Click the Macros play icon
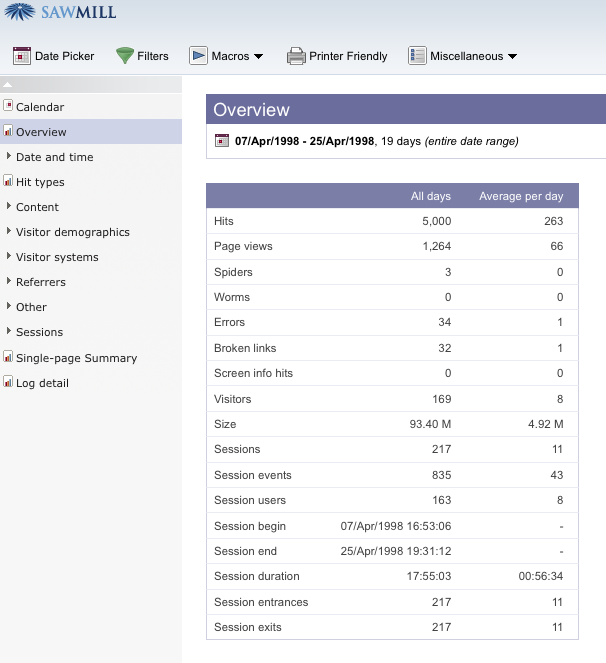 pos(198,56)
